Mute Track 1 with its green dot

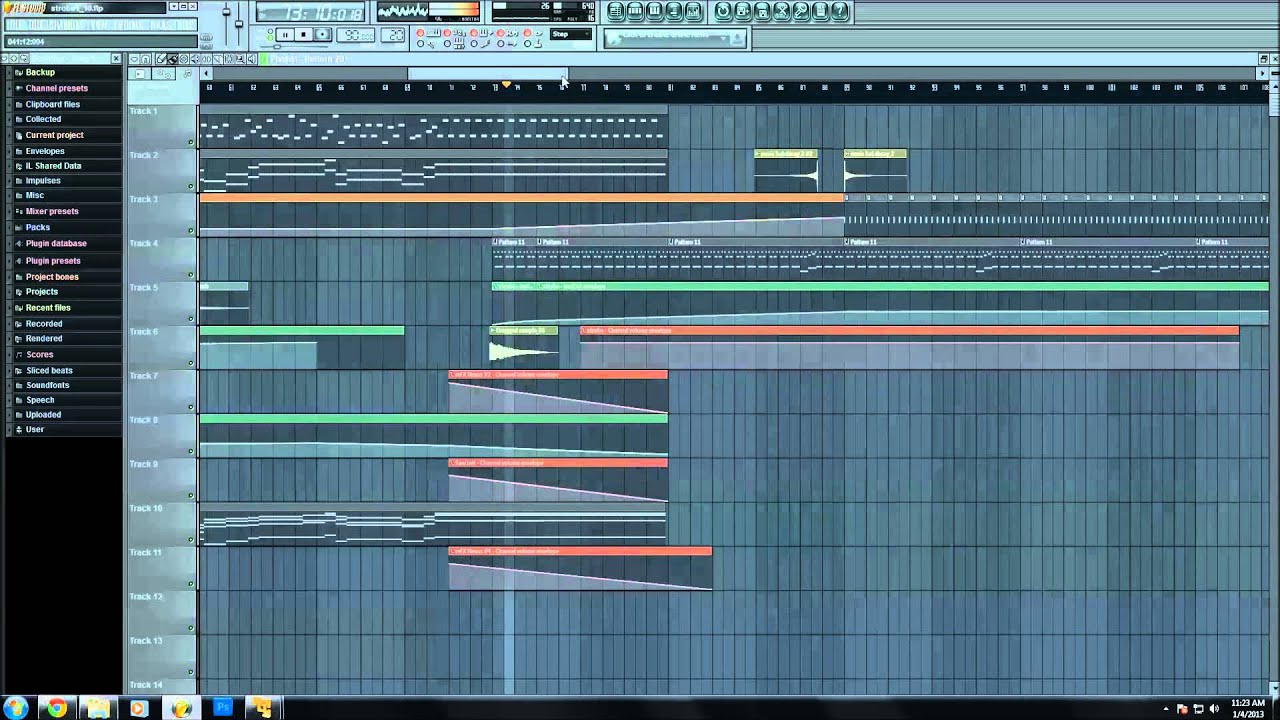(191, 142)
